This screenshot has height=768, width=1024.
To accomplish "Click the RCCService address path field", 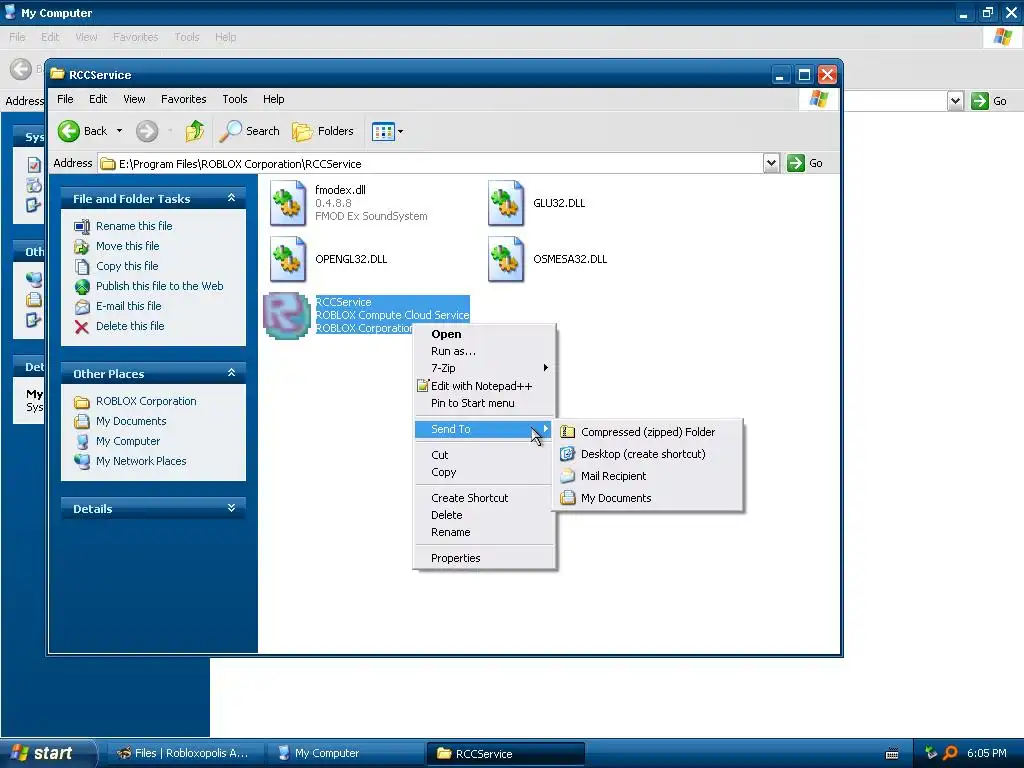I will [x=431, y=163].
